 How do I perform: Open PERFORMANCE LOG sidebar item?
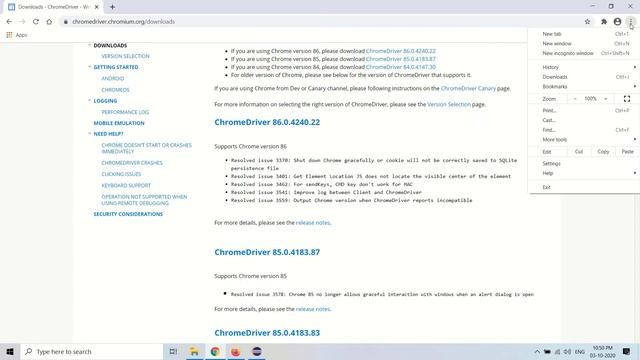click(x=125, y=112)
